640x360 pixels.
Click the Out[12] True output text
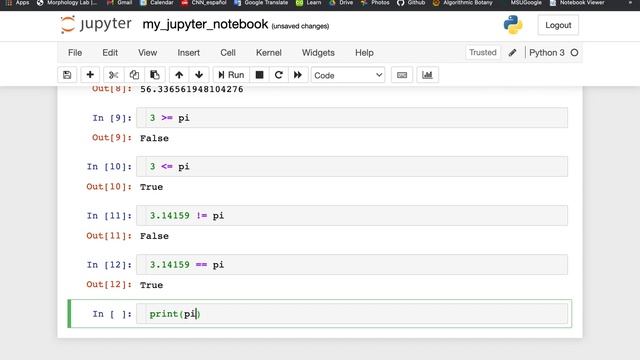(x=151, y=285)
